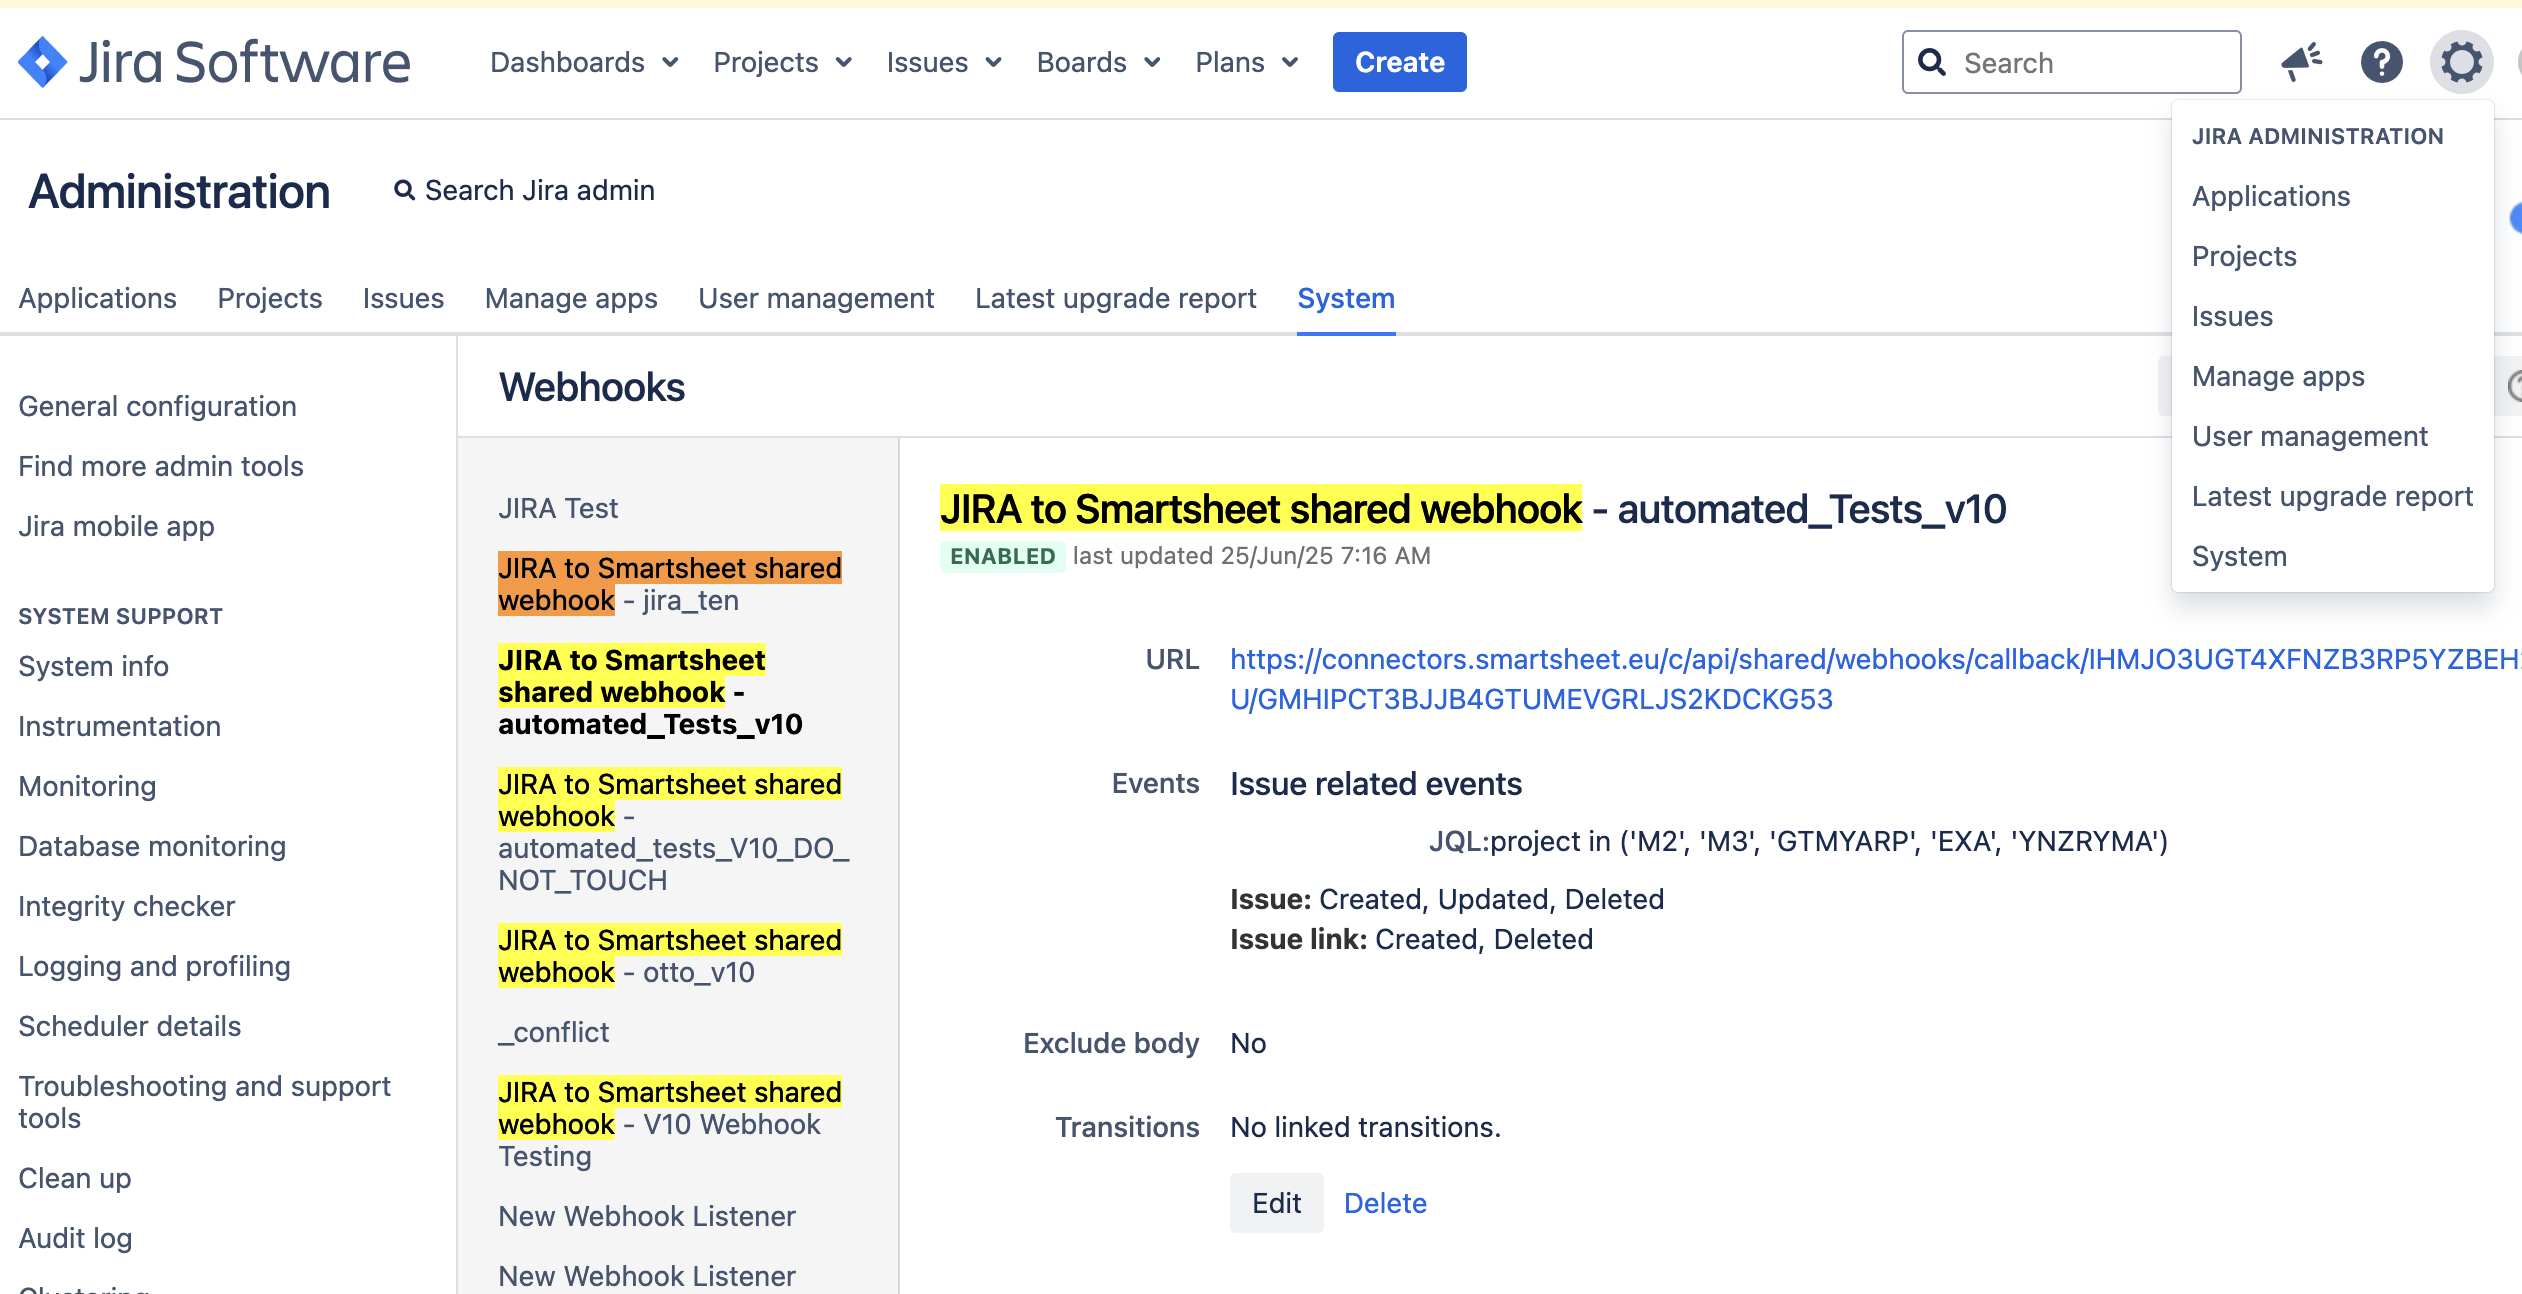
Task: Open Audit log in sidebar
Action: 75,1238
